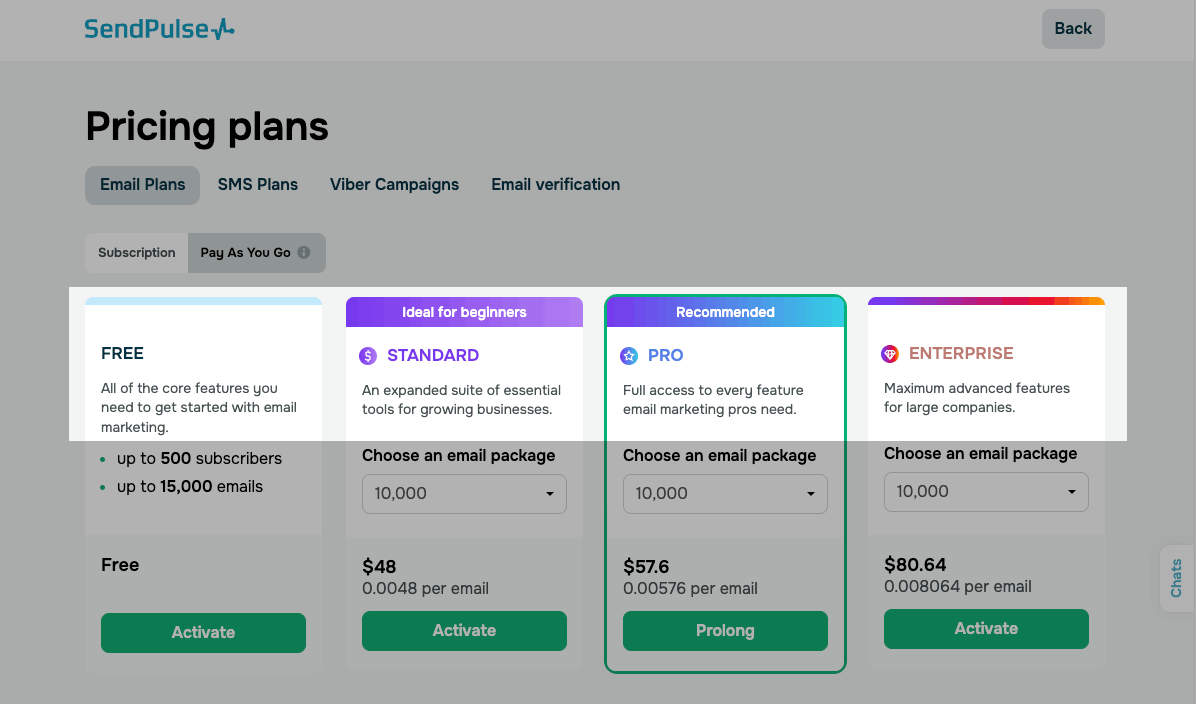The image size is (1196, 704).
Task: Click the Standard plan dollar icon
Action: pos(368,355)
